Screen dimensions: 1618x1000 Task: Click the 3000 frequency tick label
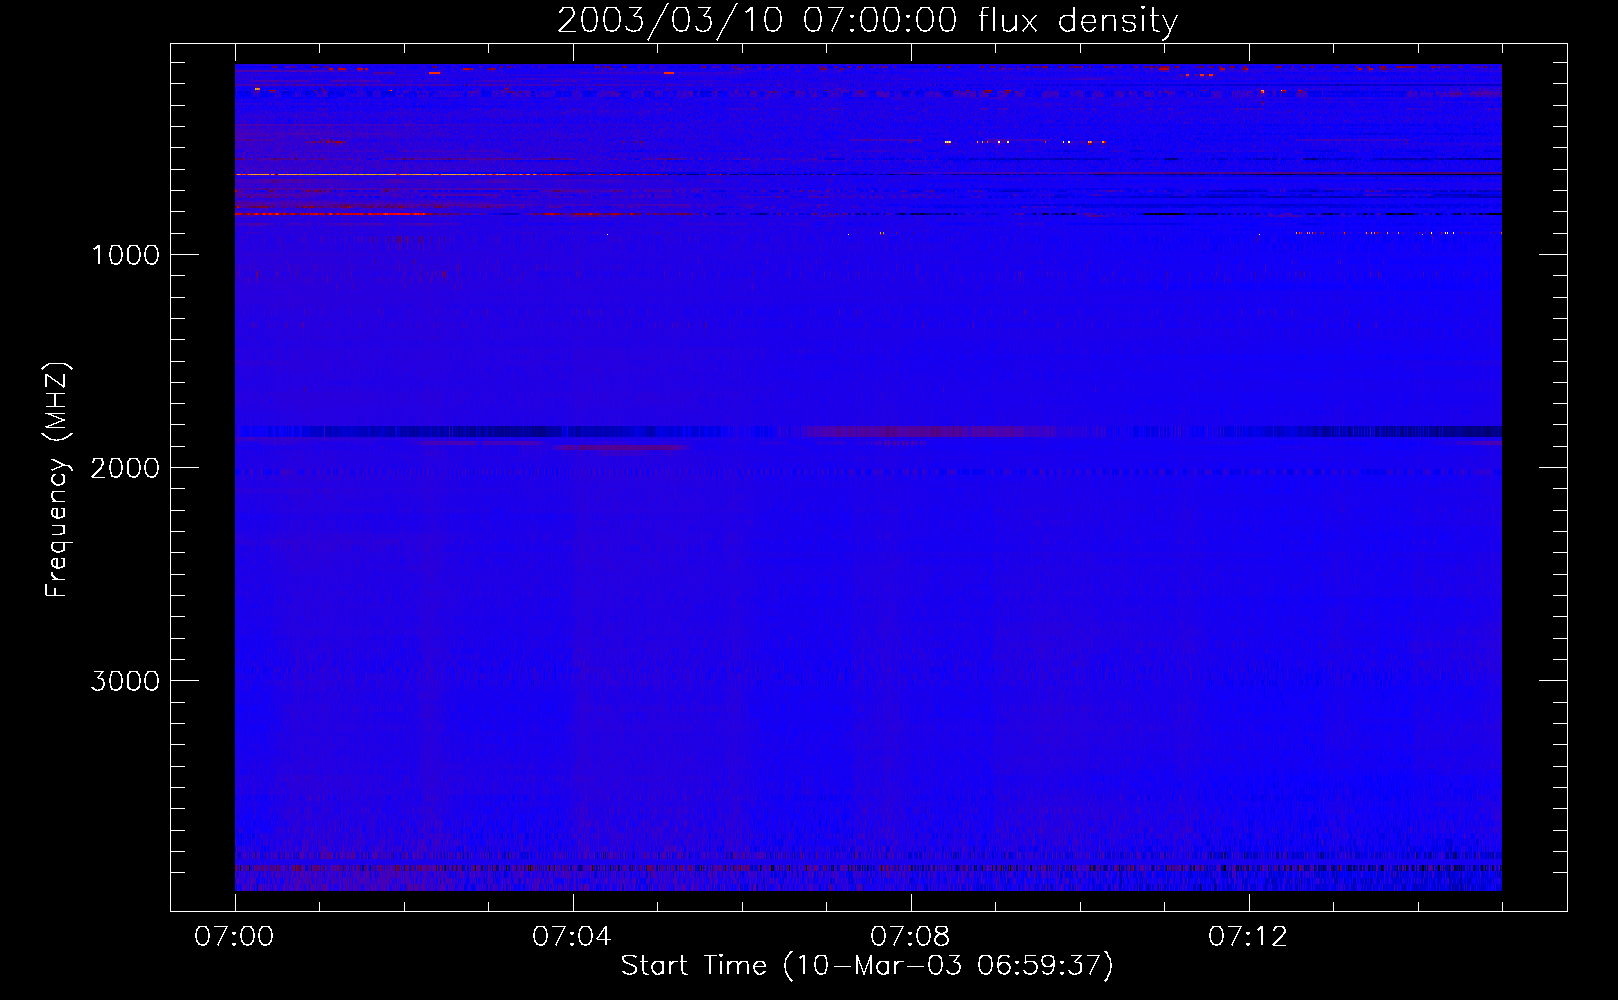[125, 681]
